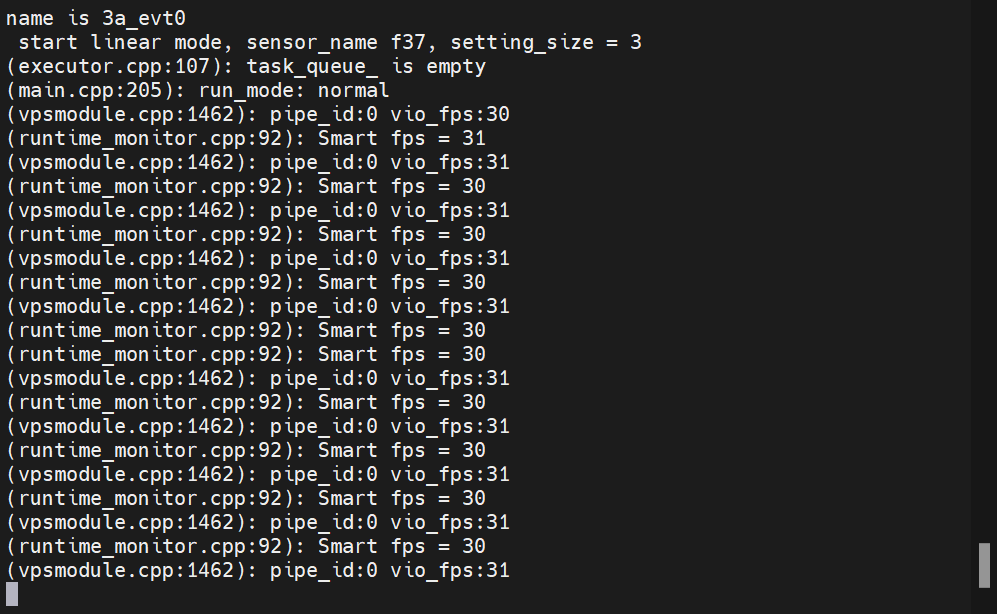This screenshot has height=614, width=997.
Task: Click the terminal scrollbar thumb
Action: pos(984,565)
